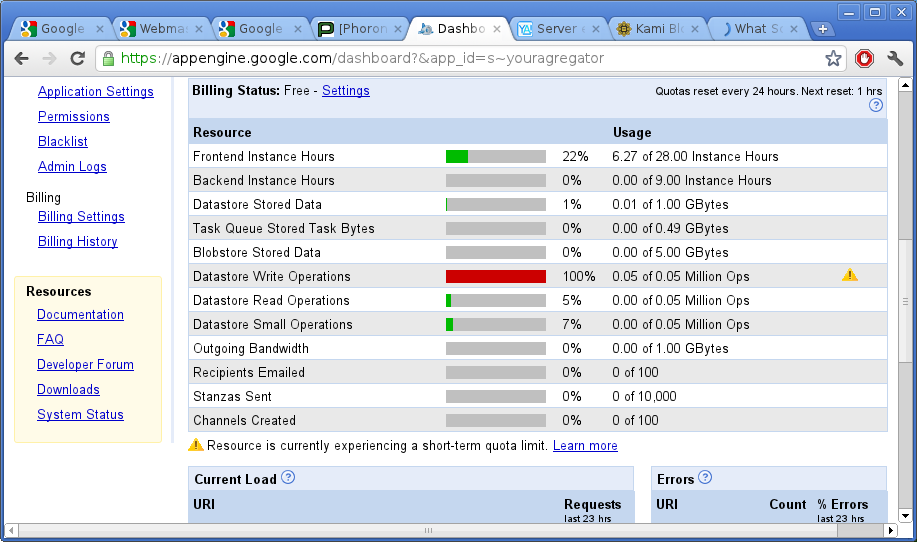This screenshot has height=542, width=917.
Task: Click Settings link beside Billing Status
Action: [346, 91]
